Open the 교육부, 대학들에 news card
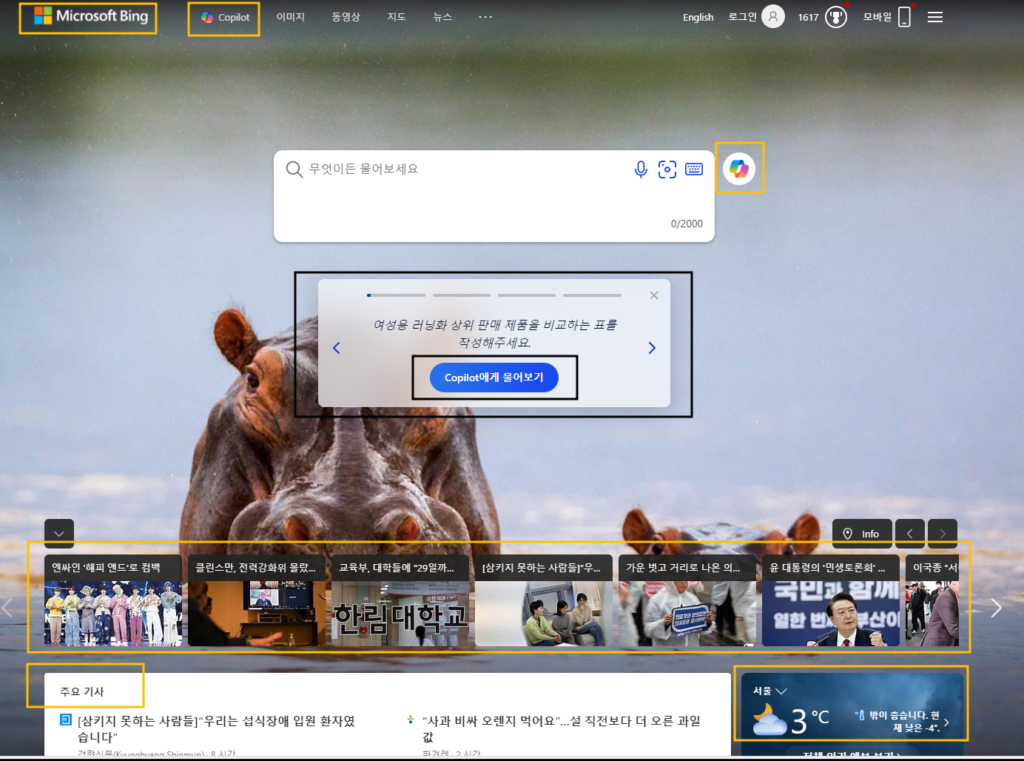Screen dimensions: 1024x761 [x=400, y=600]
